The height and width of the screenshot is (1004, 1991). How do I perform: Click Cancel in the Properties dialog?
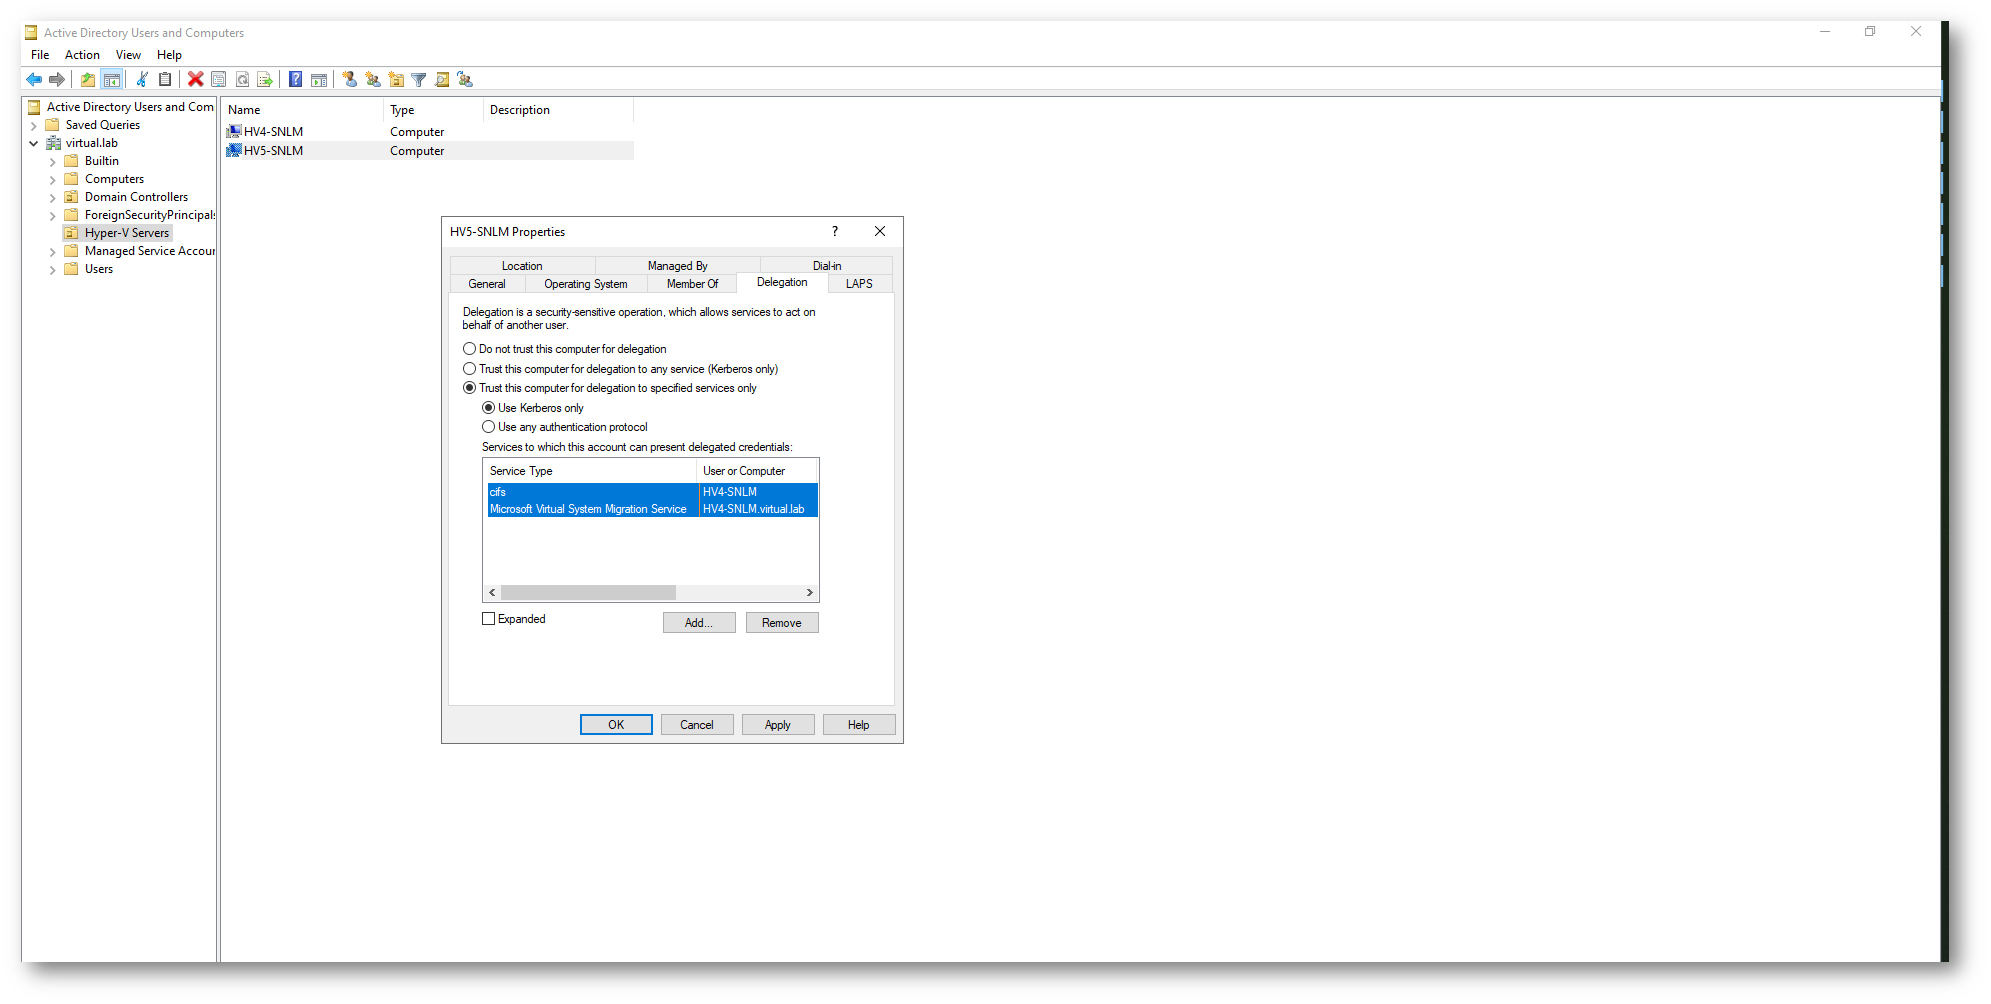[697, 725]
